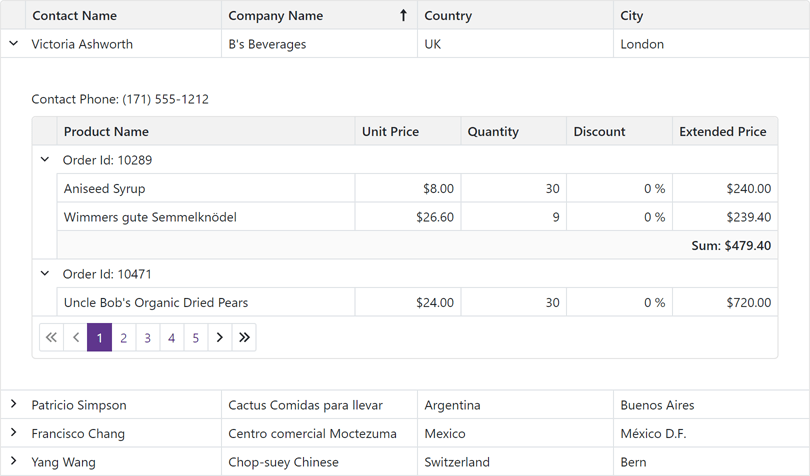Collapse Order Id 10289 group
Viewport: 810px width, 476px height.
coord(45,160)
